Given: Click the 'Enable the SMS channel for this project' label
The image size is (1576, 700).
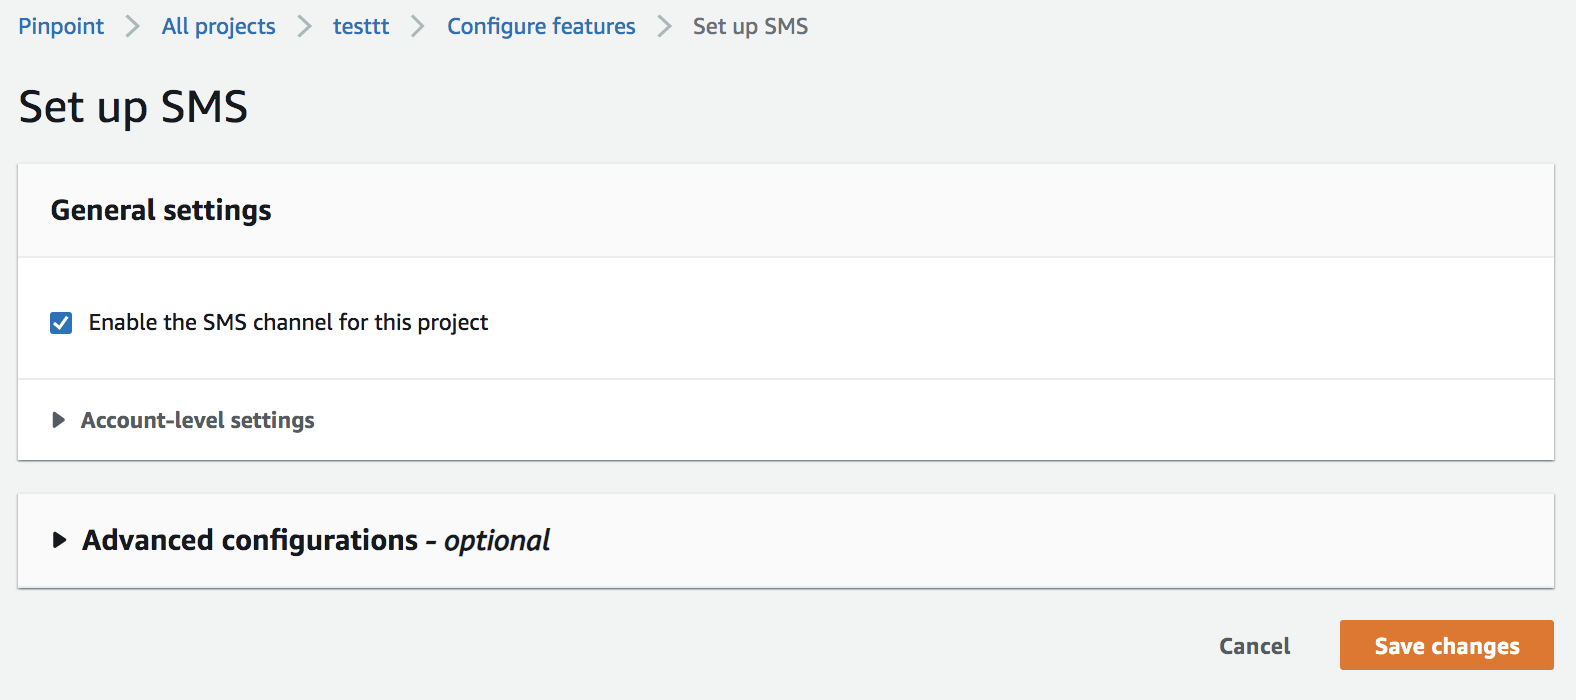Looking at the screenshot, I should click(x=288, y=323).
